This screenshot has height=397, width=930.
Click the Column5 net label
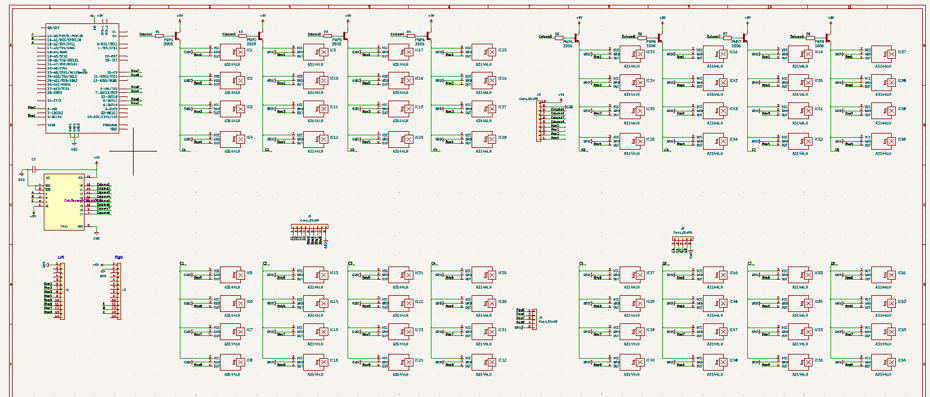tap(546, 37)
